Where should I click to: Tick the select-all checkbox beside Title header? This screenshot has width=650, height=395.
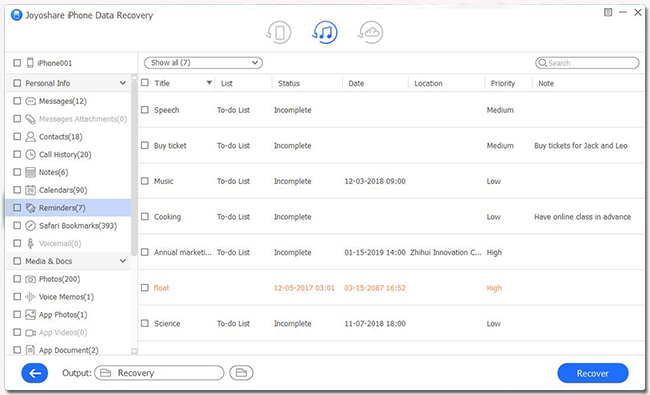[x=145, y=83]
